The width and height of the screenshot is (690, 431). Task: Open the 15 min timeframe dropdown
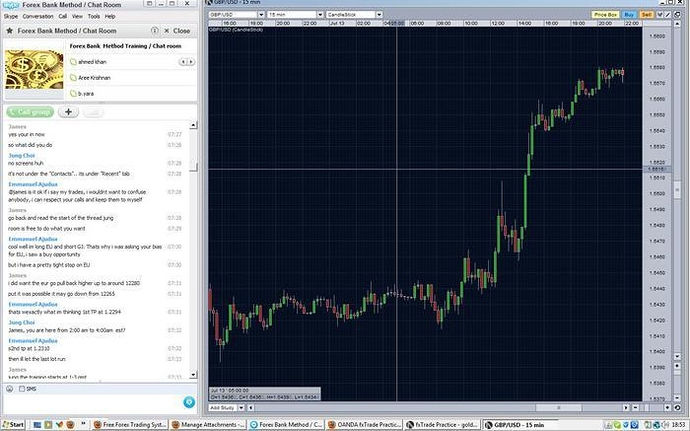pyautogui.click(x=296, y=15)
